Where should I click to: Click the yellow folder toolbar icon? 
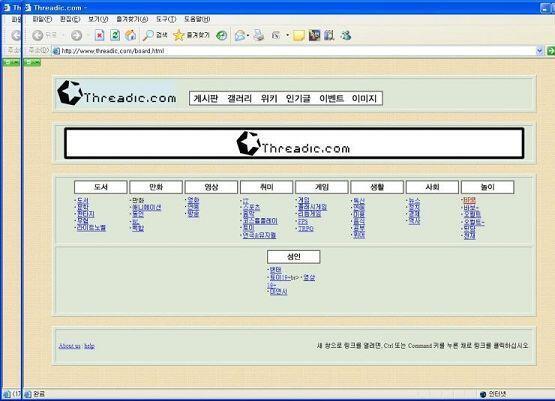pos(298,35)
